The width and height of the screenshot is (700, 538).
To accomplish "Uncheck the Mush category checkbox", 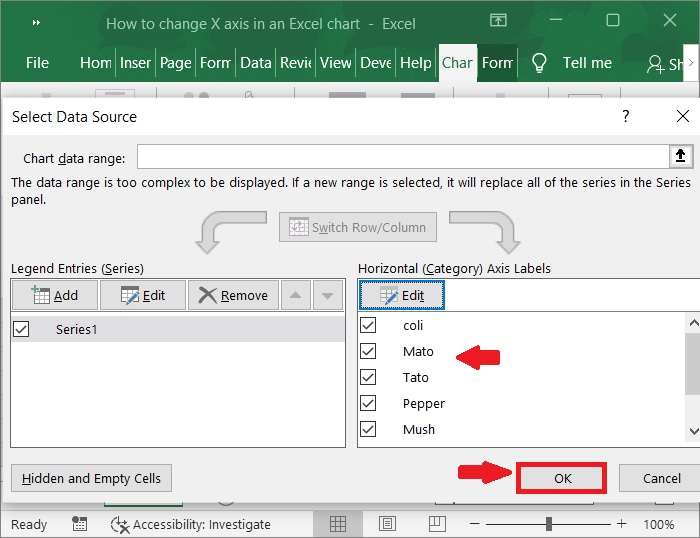I will [368, 429].
